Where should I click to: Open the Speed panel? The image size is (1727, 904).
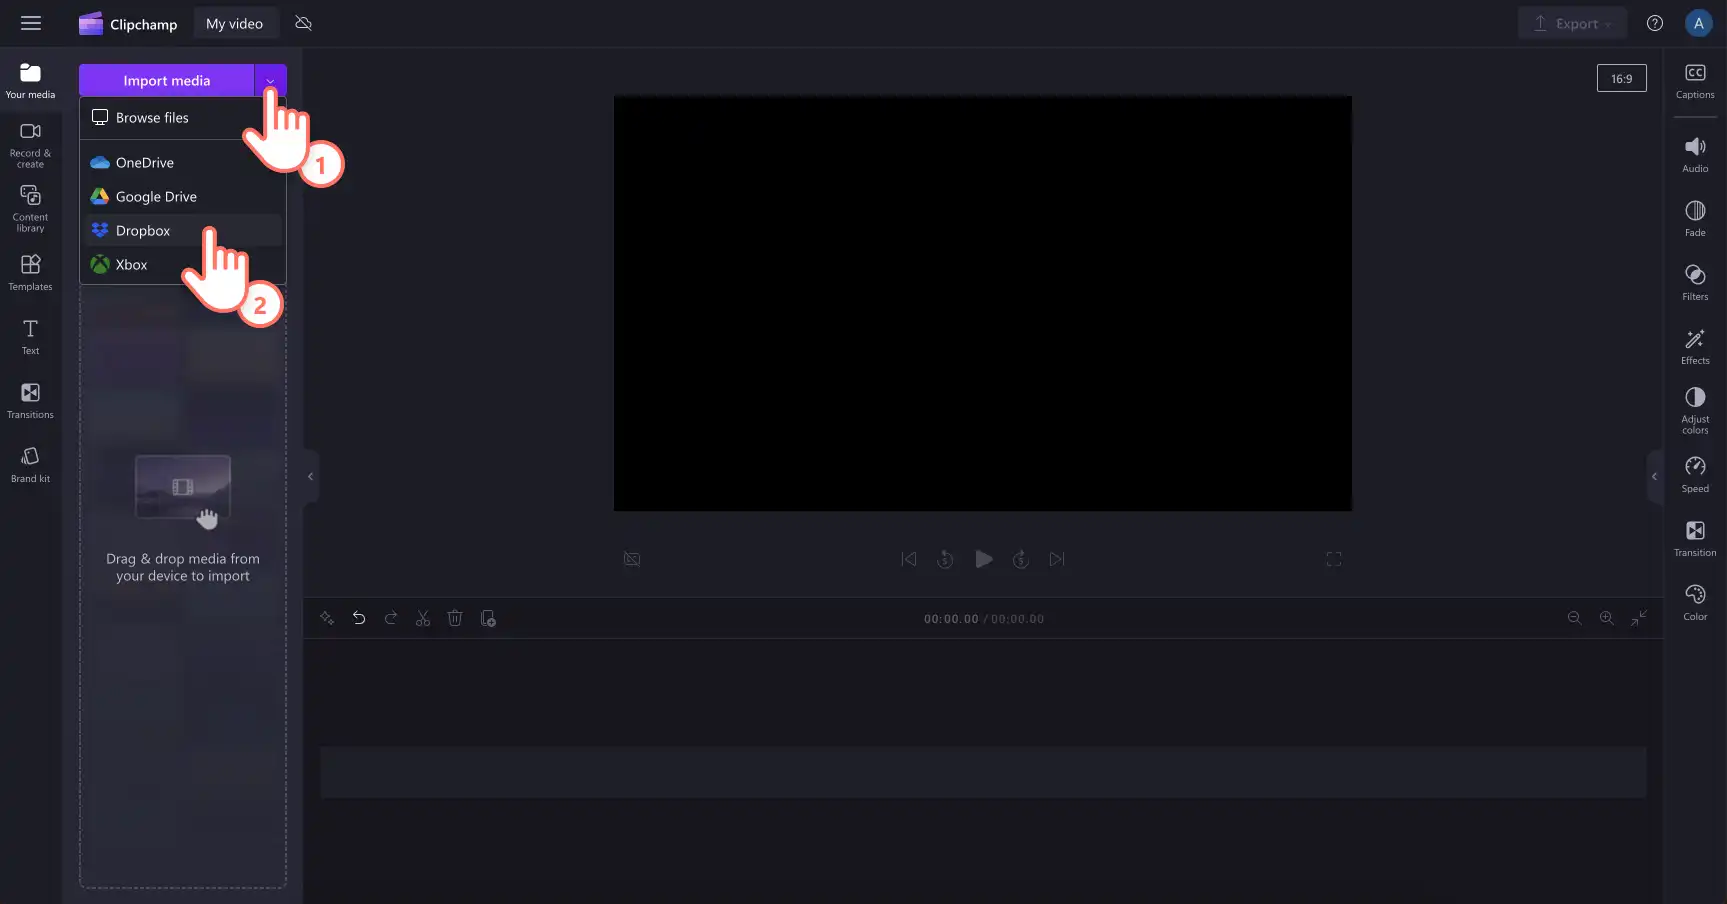[x=1695, y=474]
